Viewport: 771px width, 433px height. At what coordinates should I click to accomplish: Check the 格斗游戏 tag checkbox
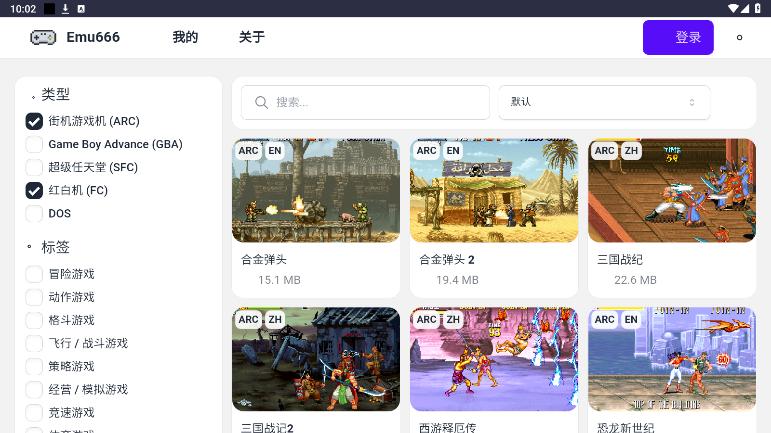(34, 320)
